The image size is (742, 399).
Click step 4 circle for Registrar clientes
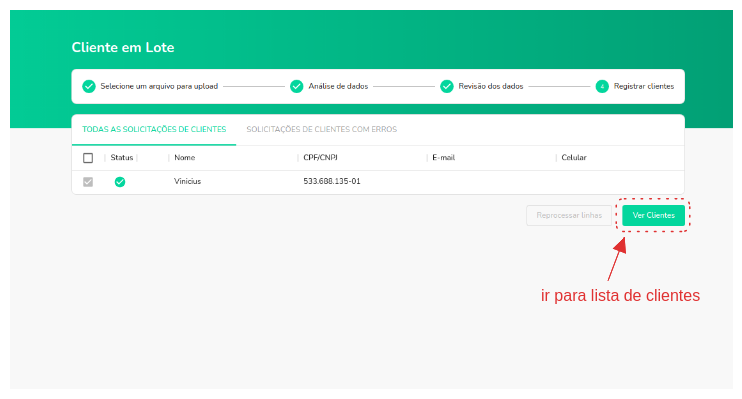pyautogui.click(x=601, y=87)
